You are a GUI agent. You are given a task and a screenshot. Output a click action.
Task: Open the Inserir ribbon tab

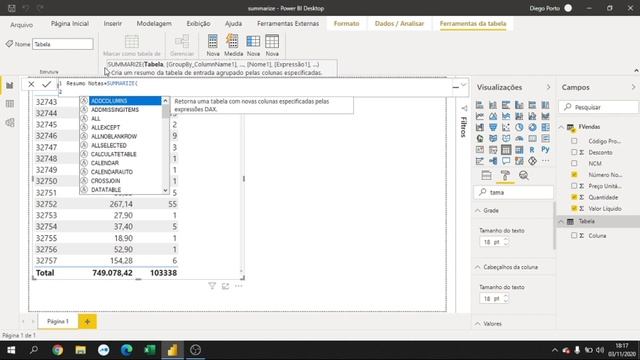click(x=113, y=24)
